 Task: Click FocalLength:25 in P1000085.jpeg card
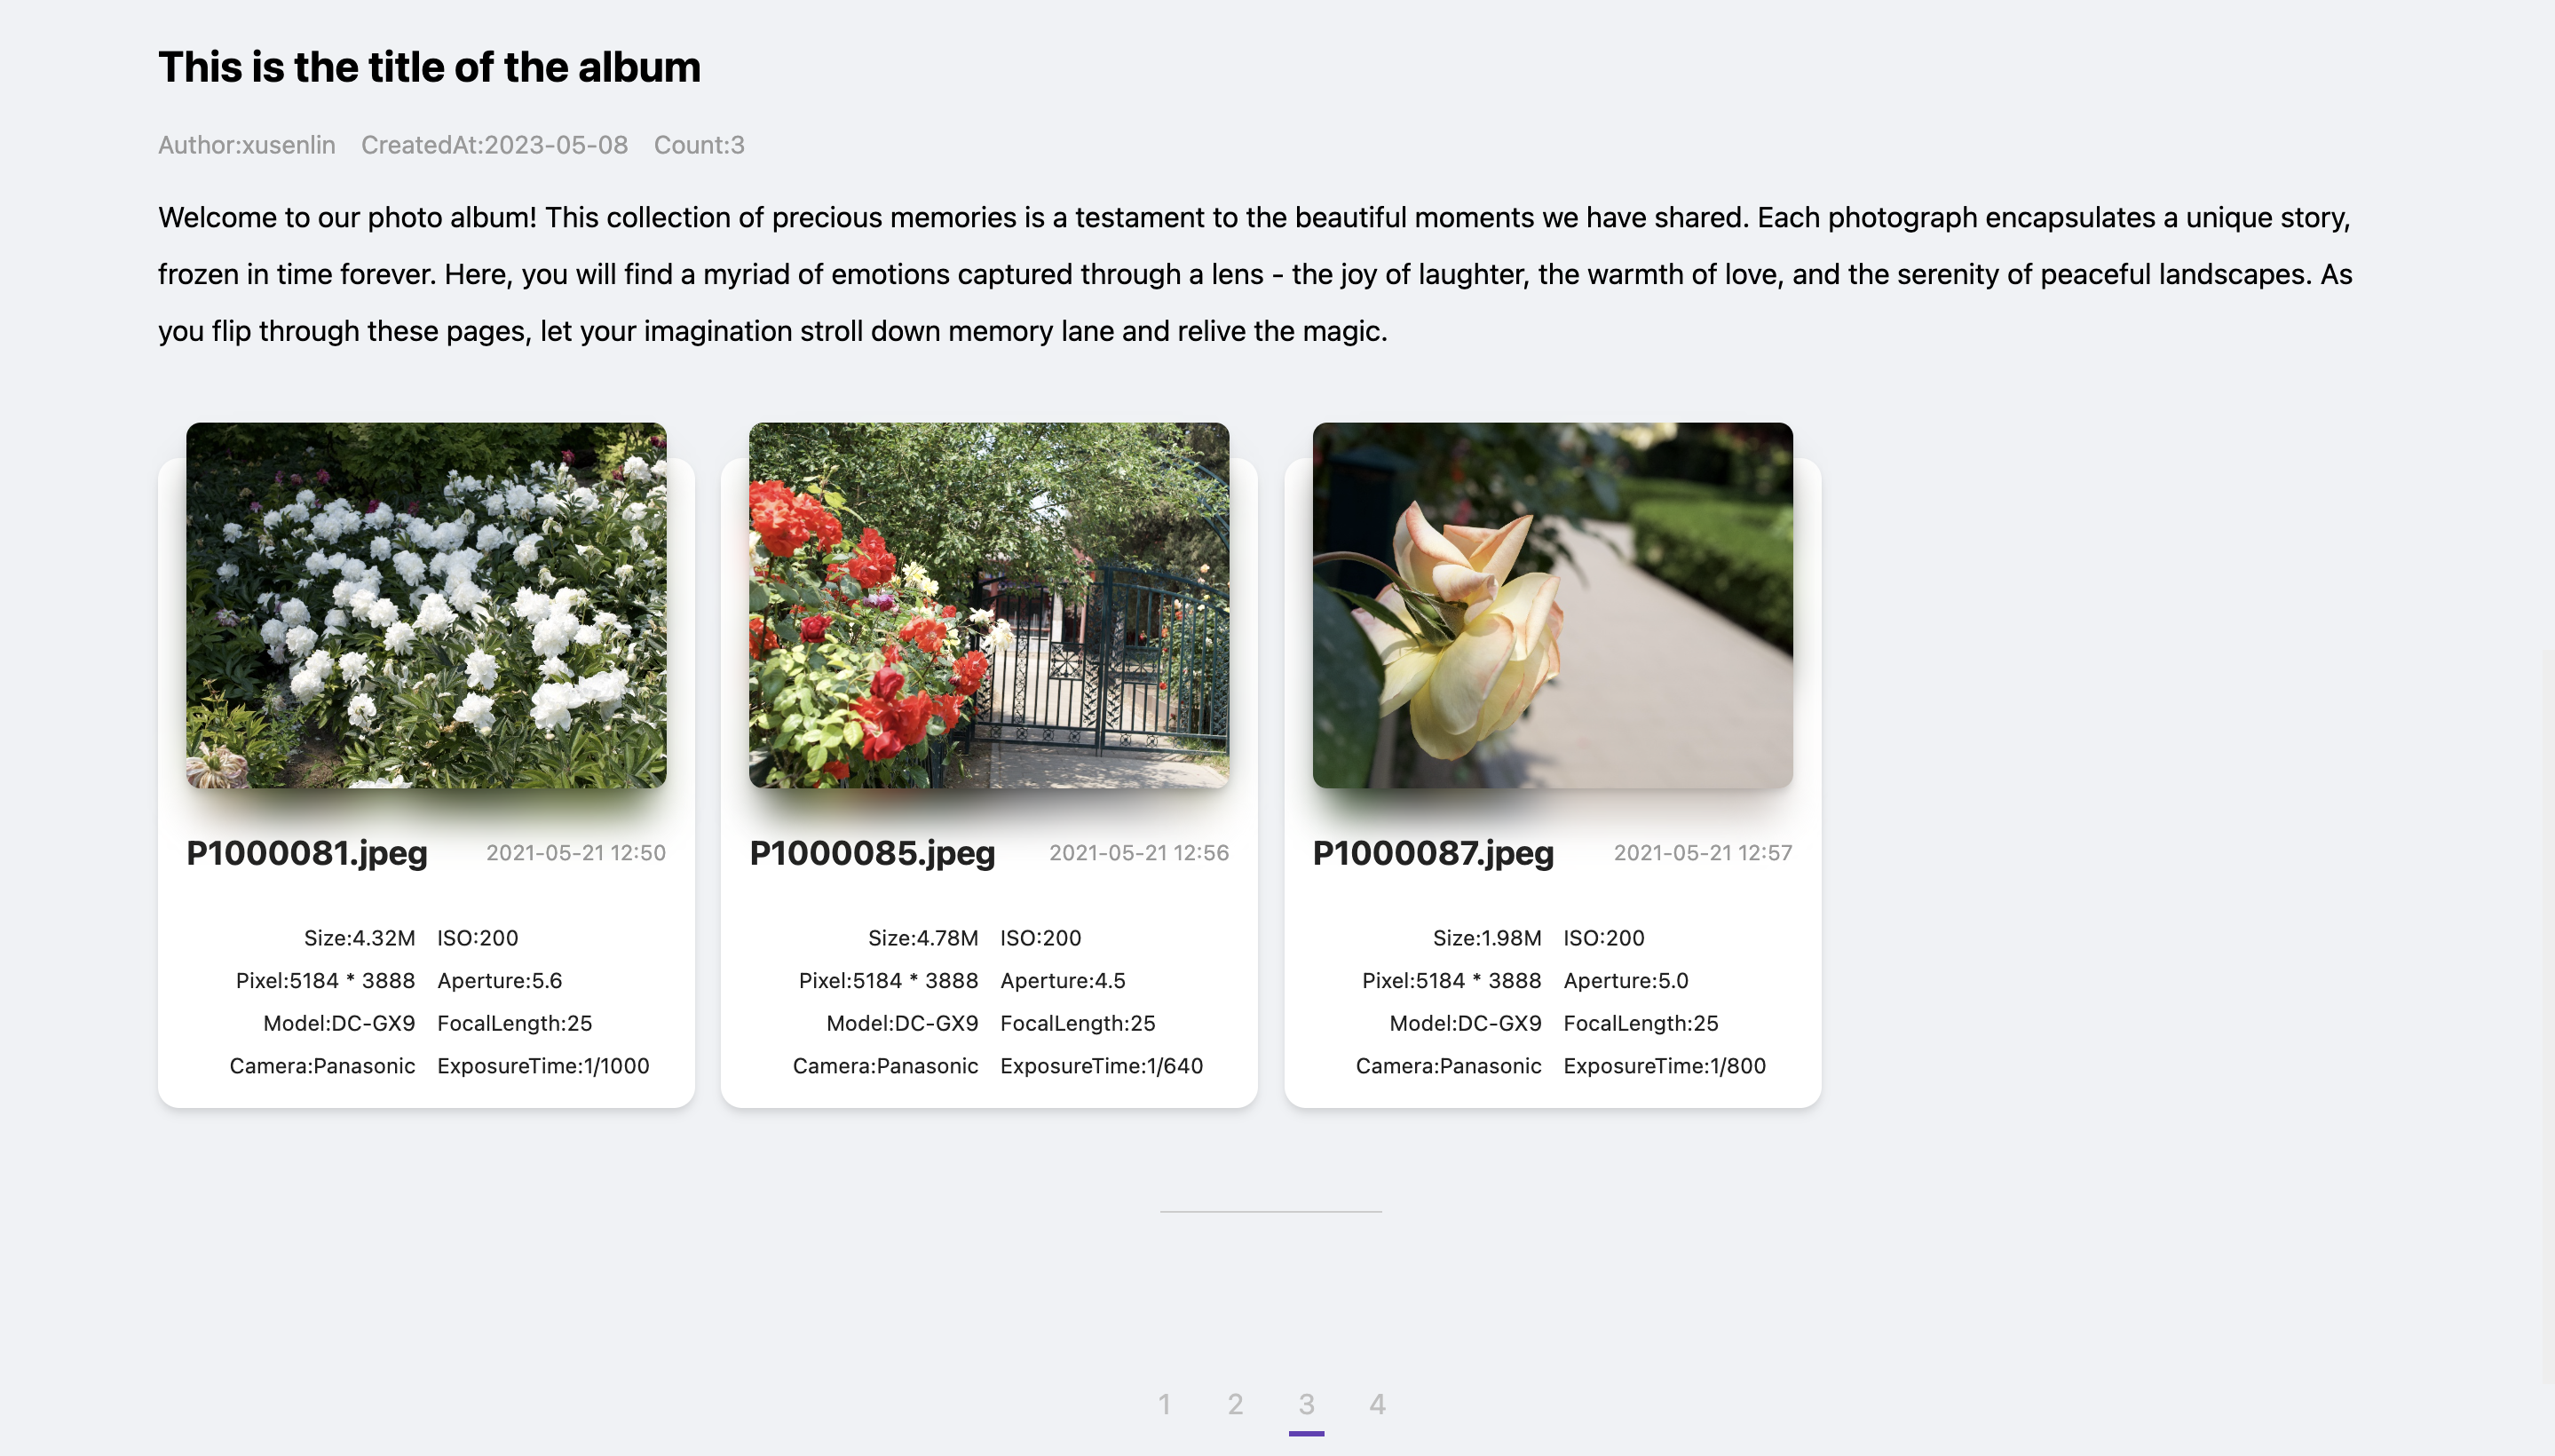pyautogui.click(x=1078, y=1023)
